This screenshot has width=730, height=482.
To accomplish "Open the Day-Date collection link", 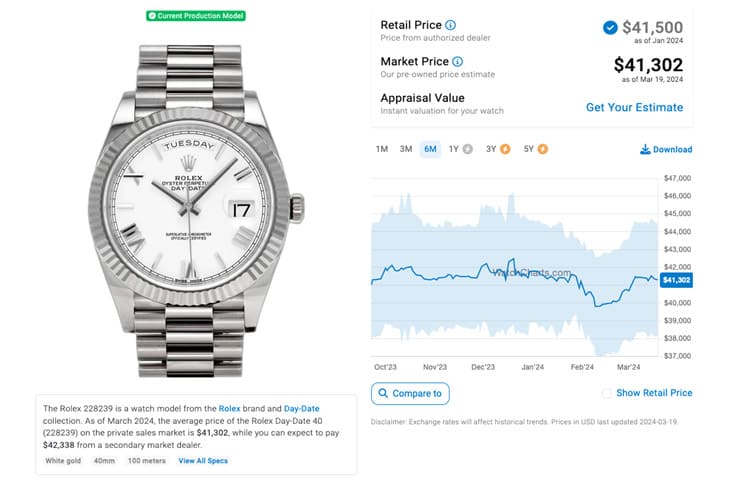I will click(x=302, y=408).
